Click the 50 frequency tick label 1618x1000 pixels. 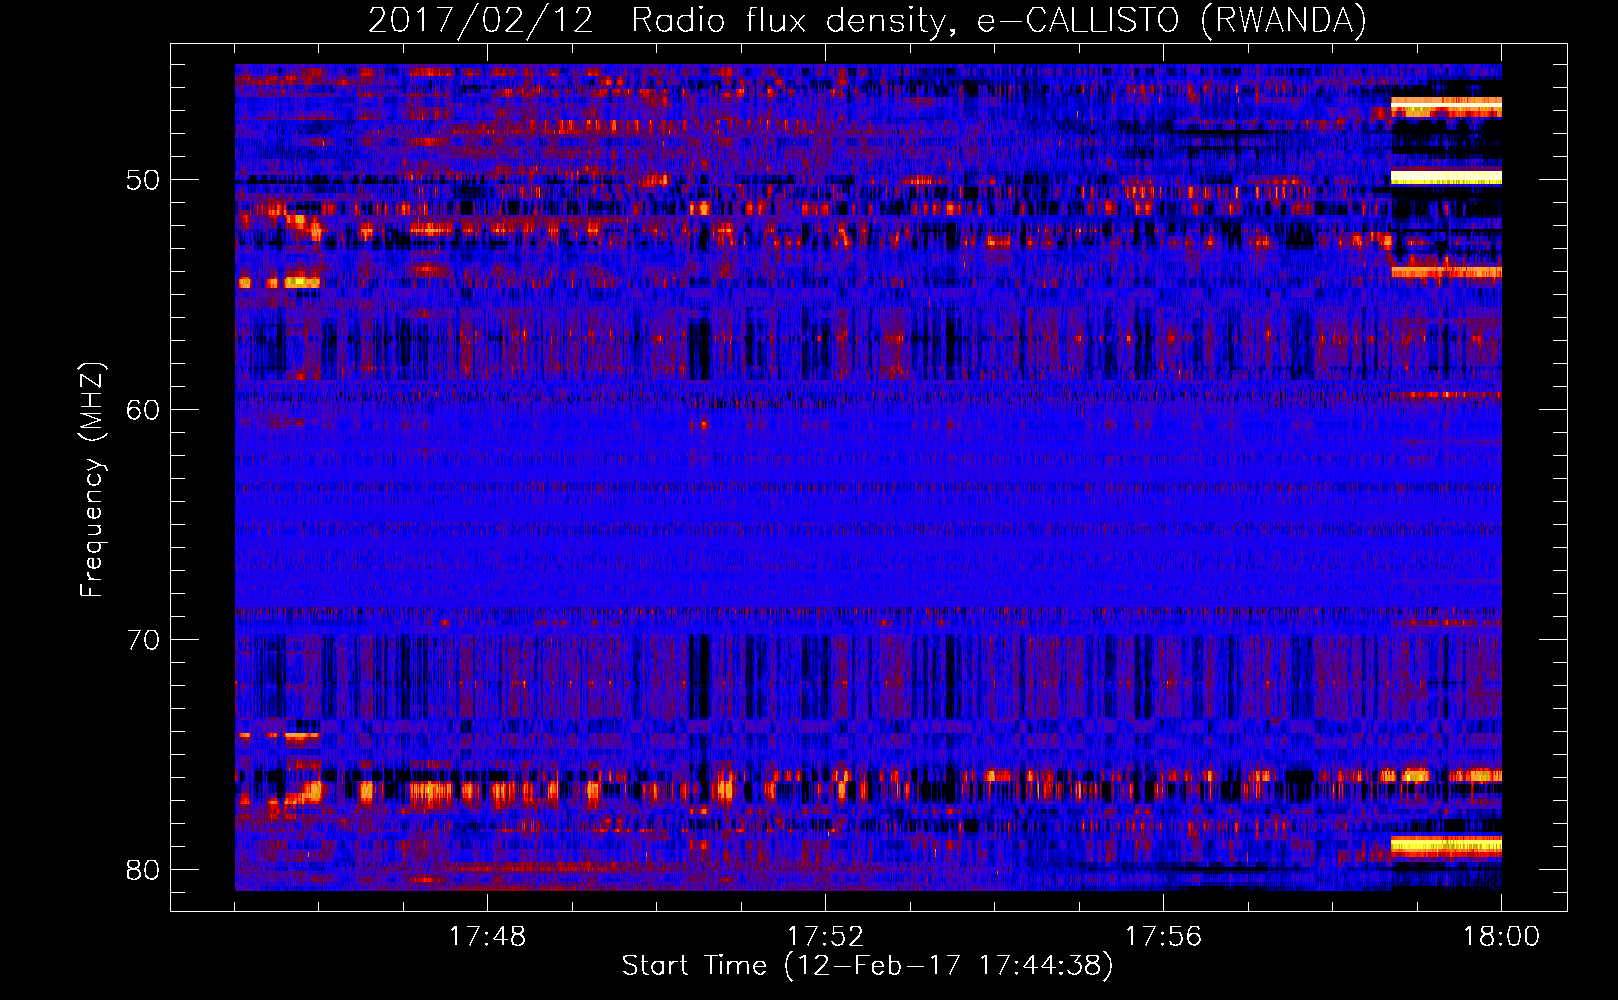[143, 181]
